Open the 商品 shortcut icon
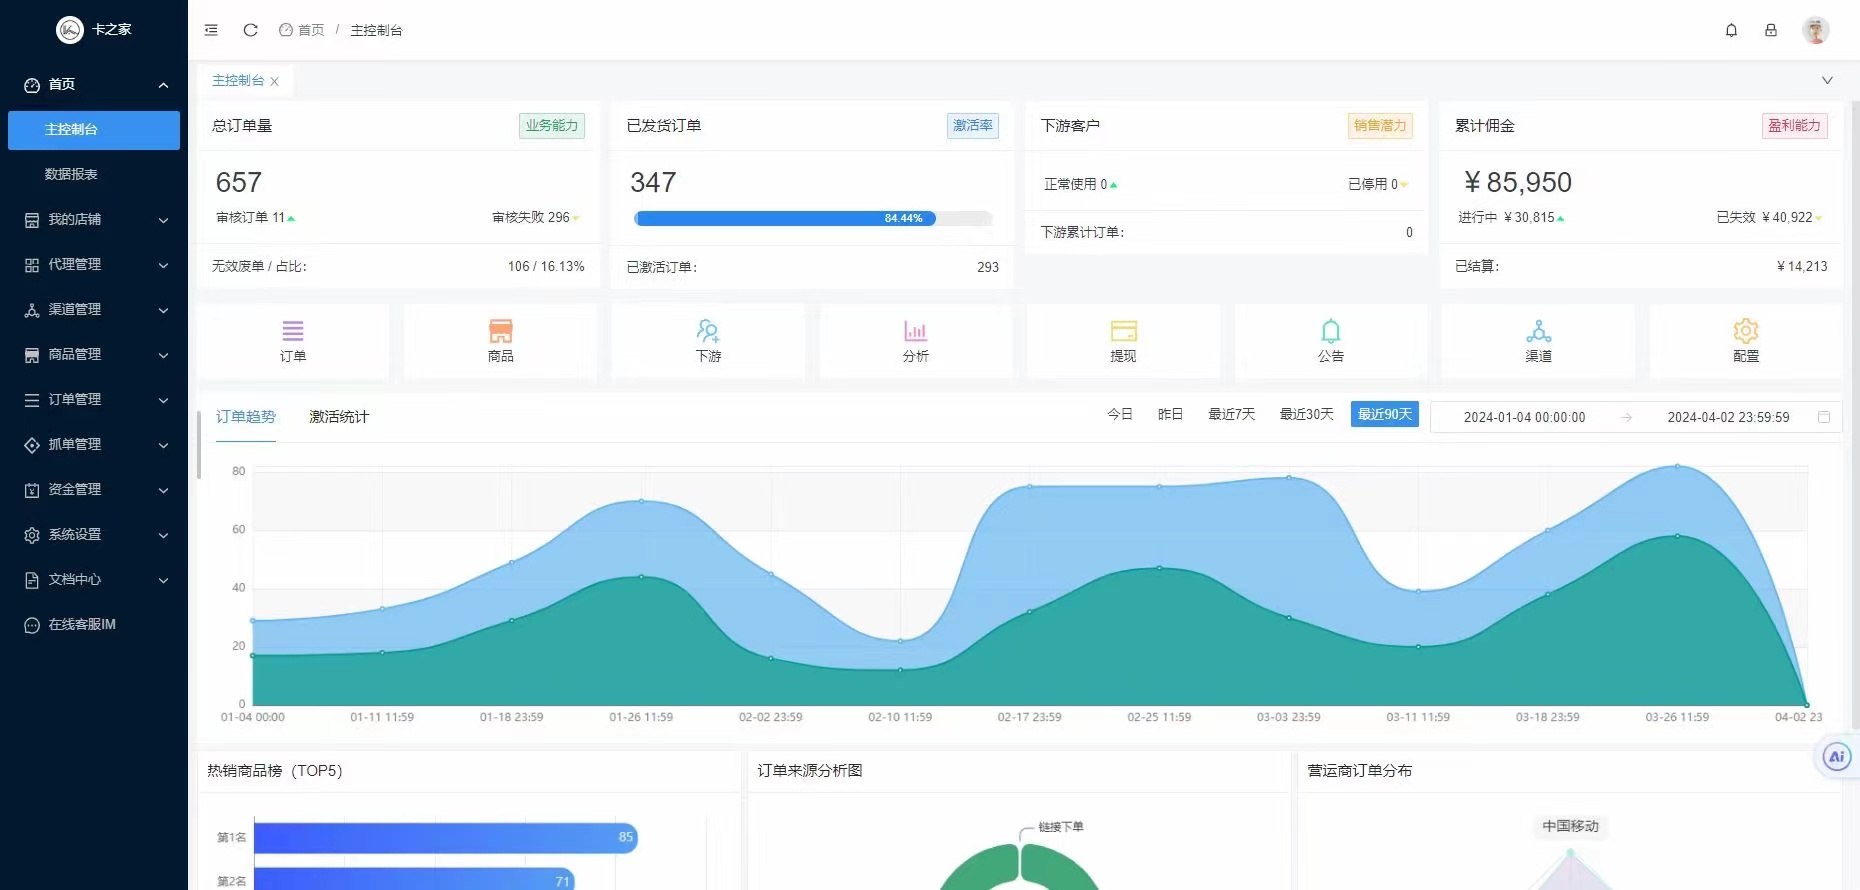This screenshot has width=1860, height=890. coord(501,330)
